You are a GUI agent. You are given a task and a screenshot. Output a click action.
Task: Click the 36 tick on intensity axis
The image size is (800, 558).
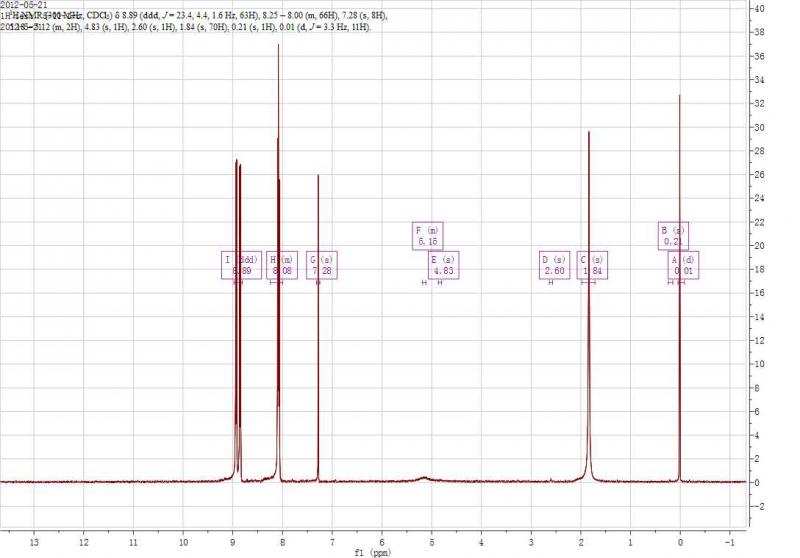pos(759,56)
